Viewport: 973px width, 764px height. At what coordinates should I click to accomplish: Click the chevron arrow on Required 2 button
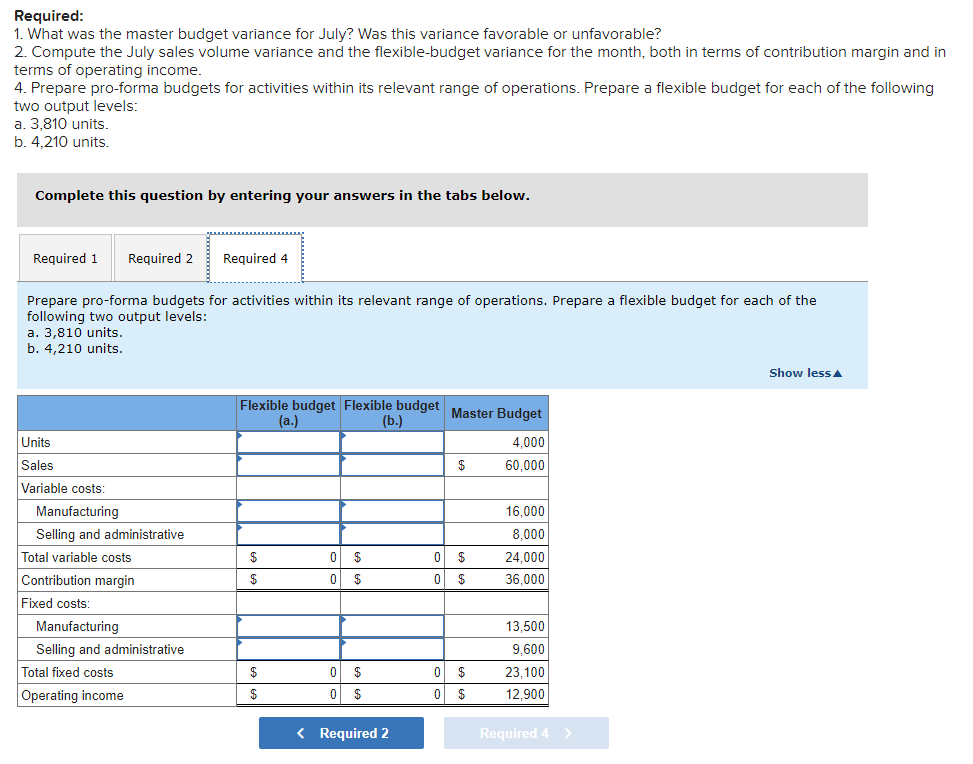point(301,733)
